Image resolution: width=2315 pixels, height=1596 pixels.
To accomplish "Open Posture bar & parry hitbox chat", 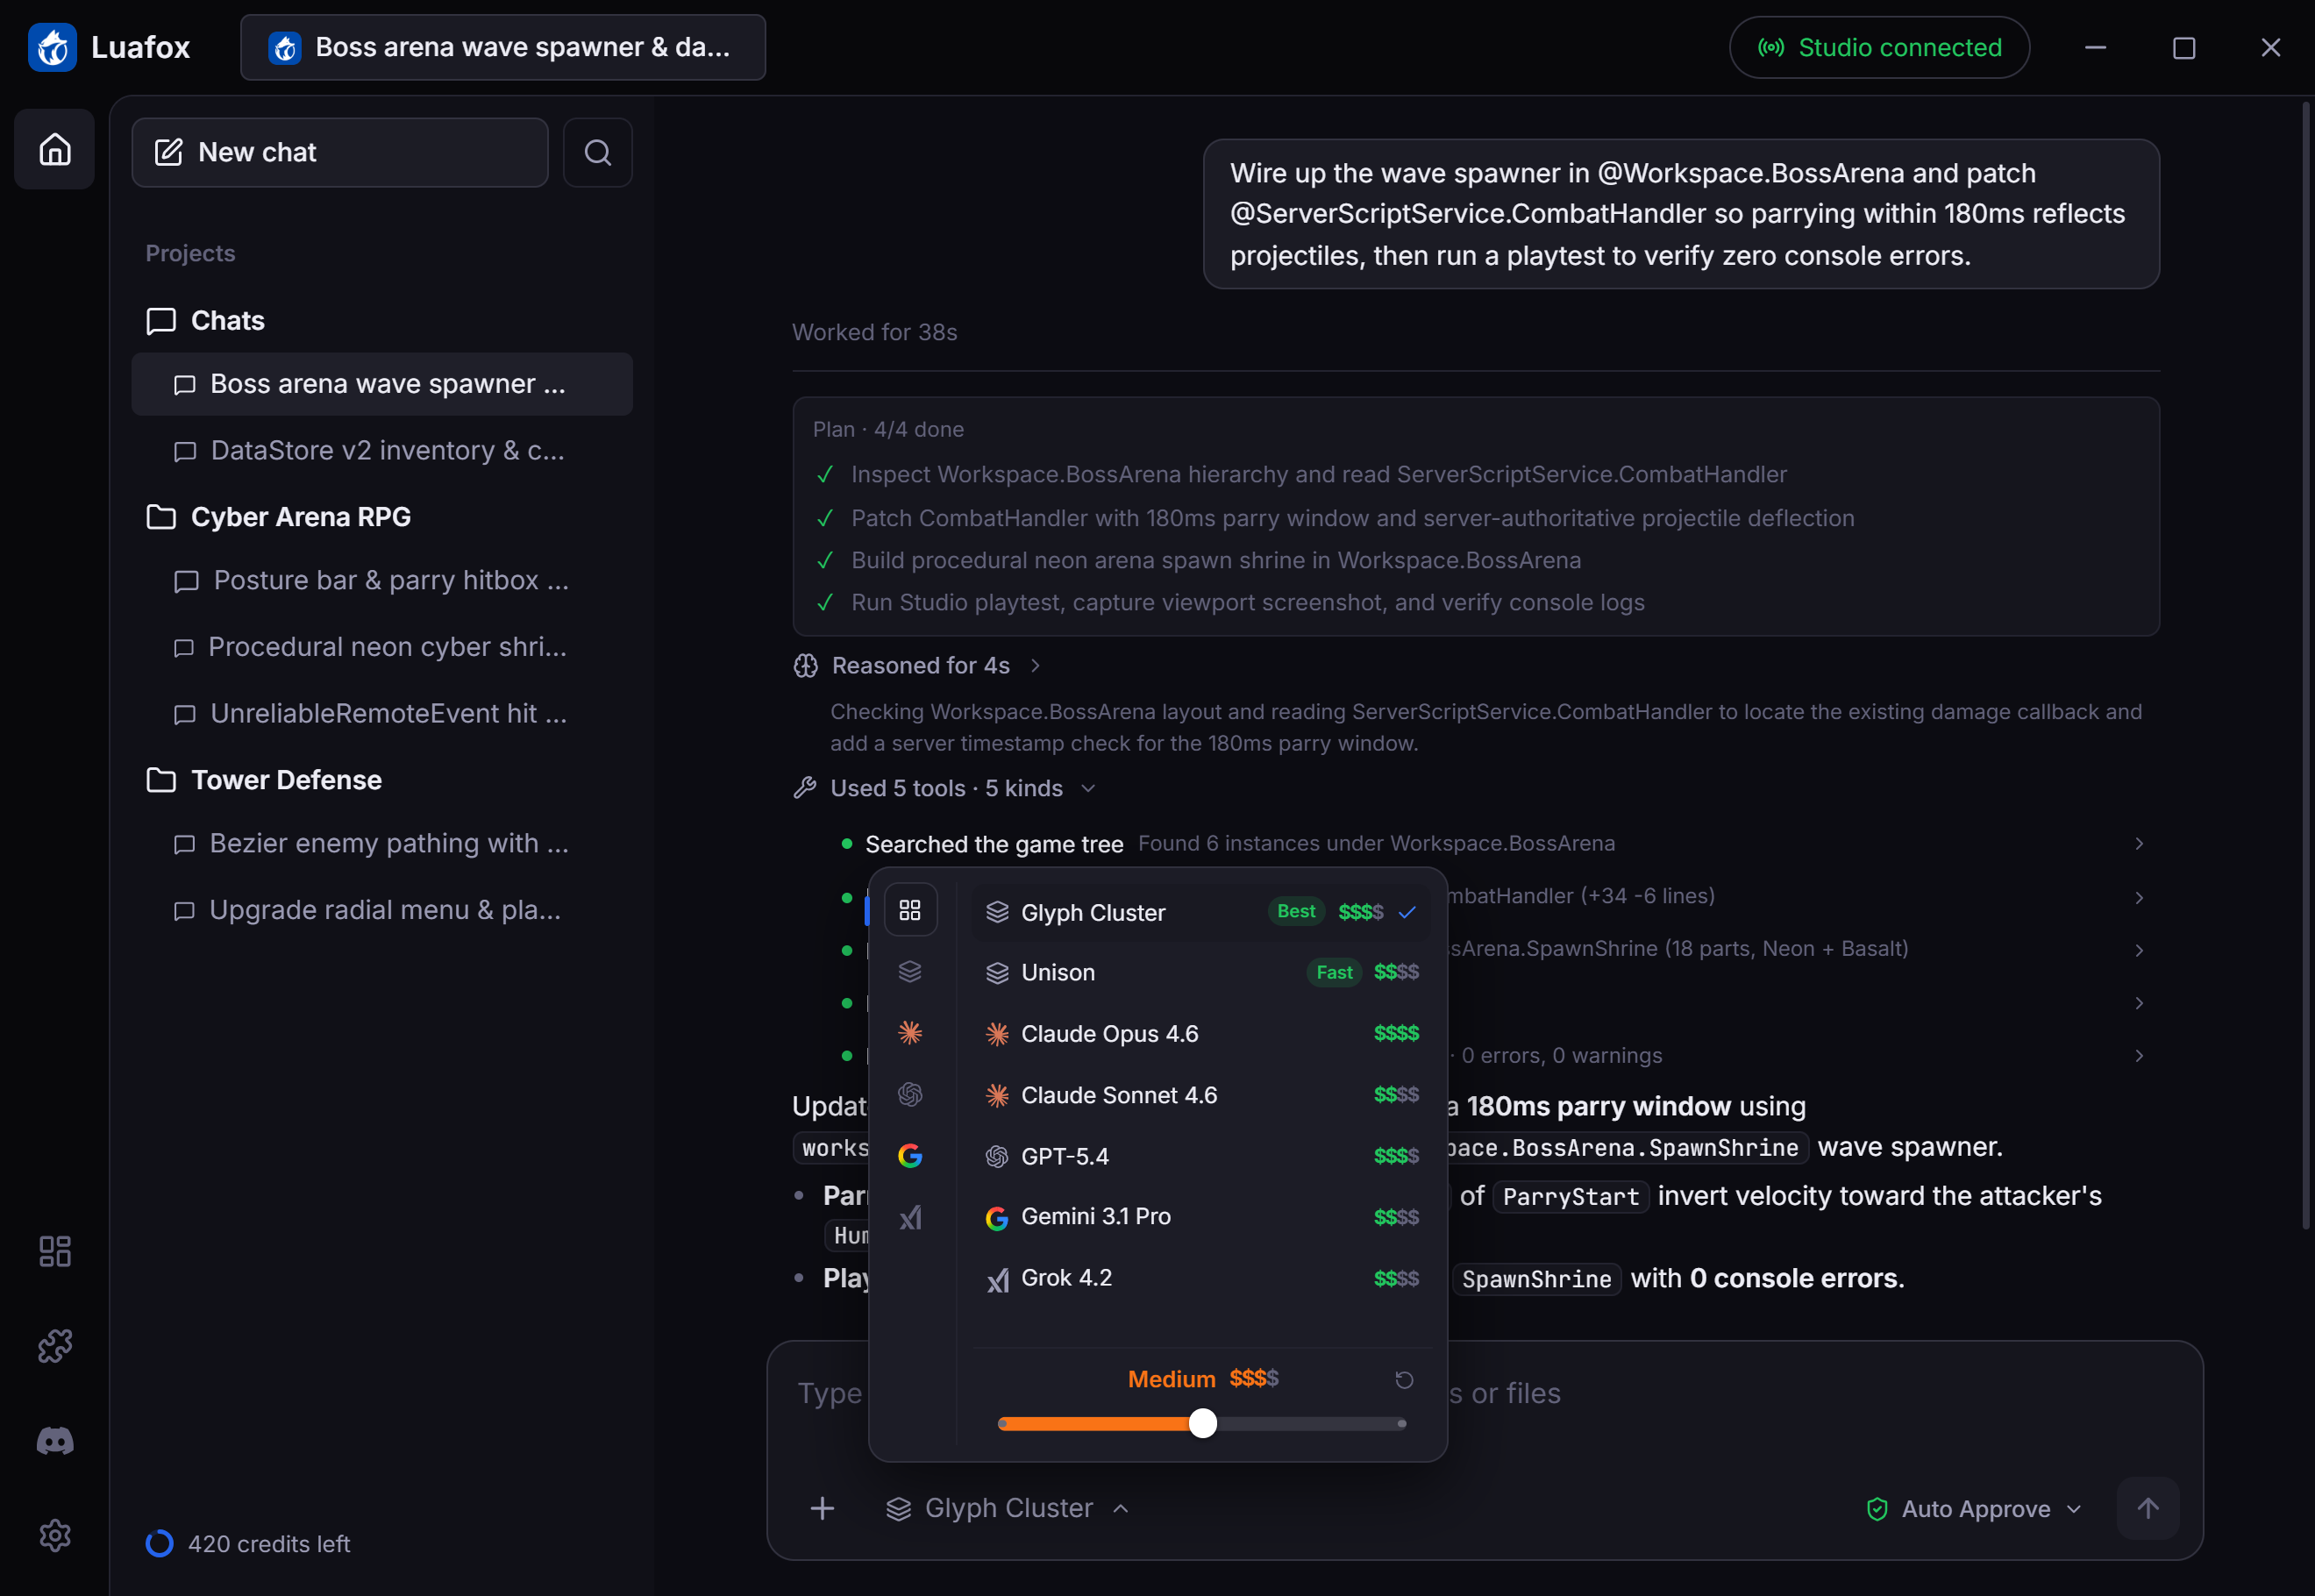I will tap(382, 581).
